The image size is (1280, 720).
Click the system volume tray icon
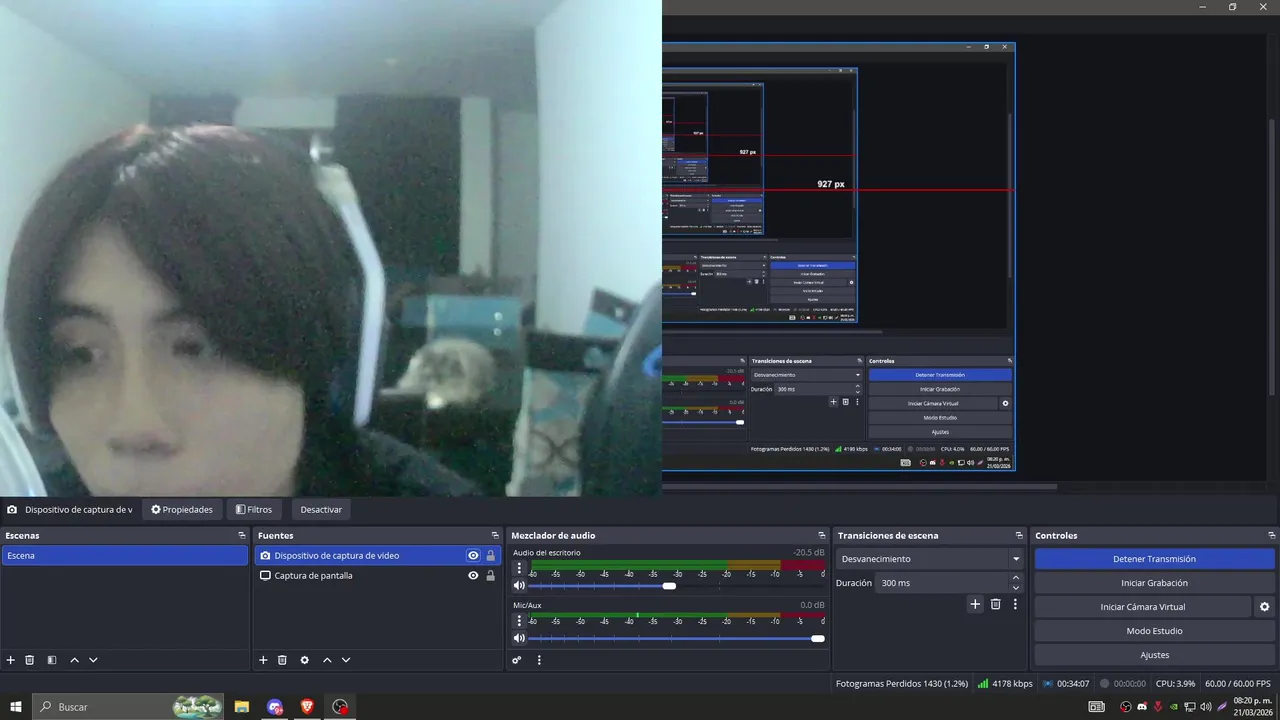[x=1206, y=707]
